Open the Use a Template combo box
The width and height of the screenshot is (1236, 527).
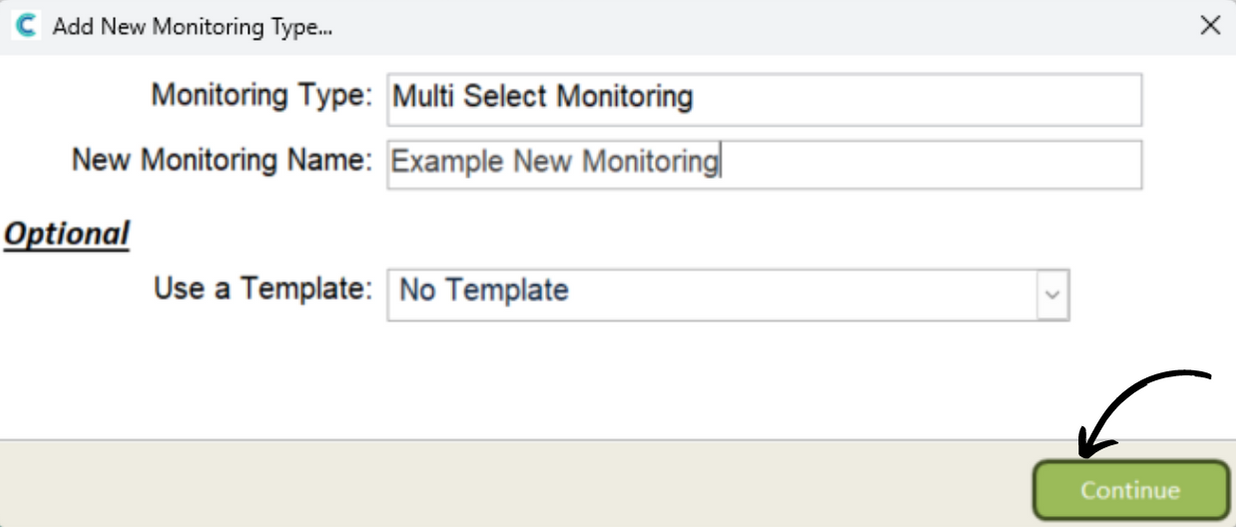(x=728, y=293)
